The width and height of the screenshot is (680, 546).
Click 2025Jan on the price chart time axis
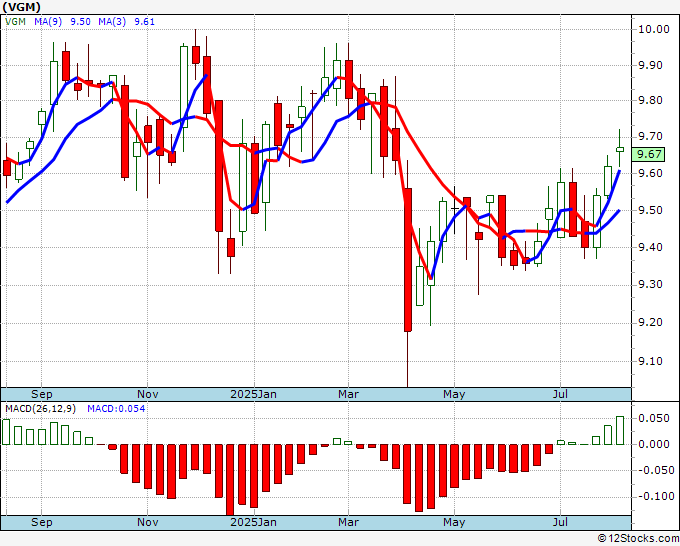click(253, 394)
